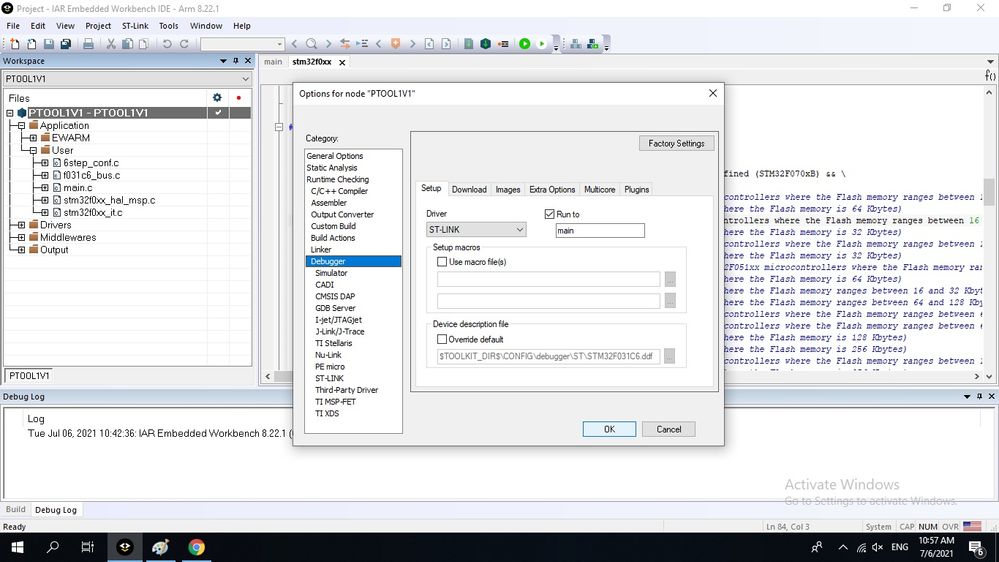This screenshot has width=999, height=562.
Task: Click the Compile file icon
Action: (x=468, y=44)
